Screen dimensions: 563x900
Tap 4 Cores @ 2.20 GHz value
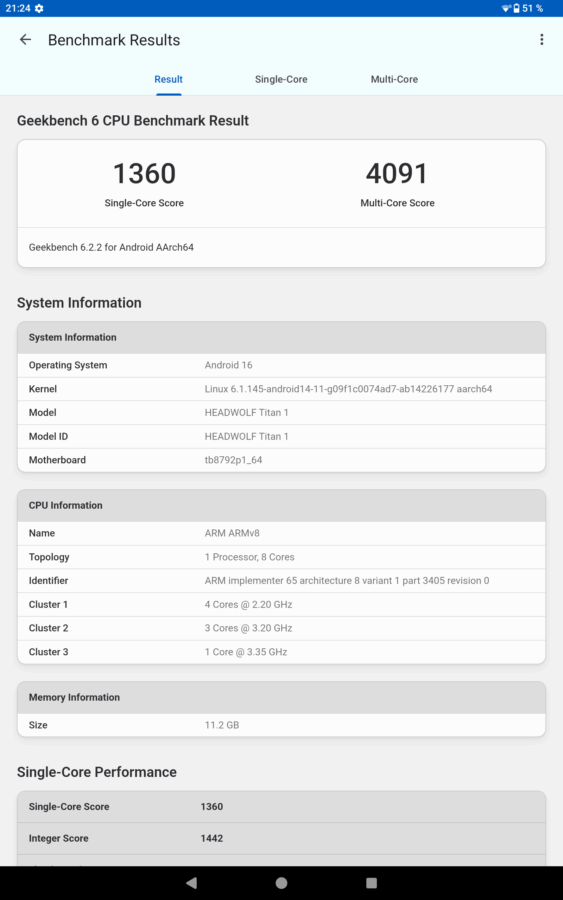(x=249, y=604)
